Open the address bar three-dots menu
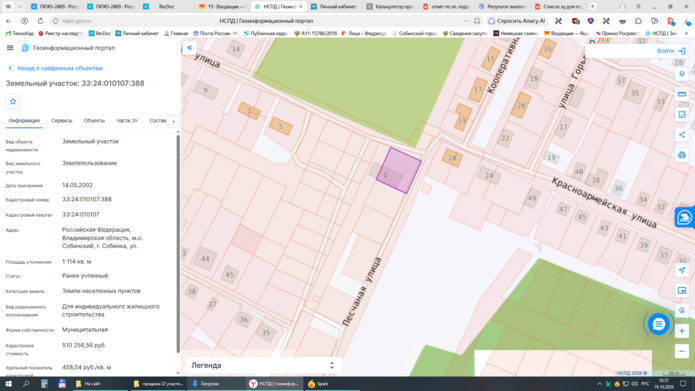695x391 pixels. [x=467, y=21]
